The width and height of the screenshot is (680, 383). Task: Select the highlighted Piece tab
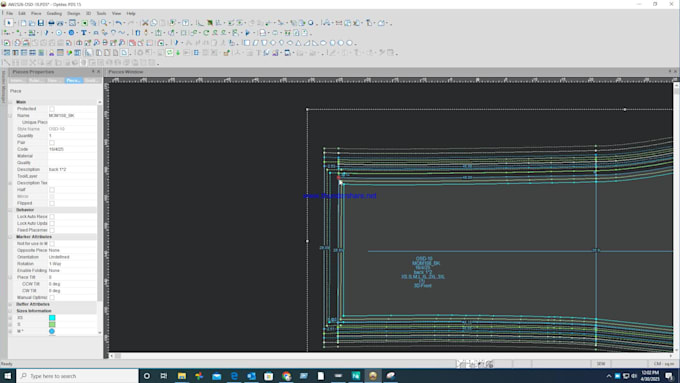(73, 81)
